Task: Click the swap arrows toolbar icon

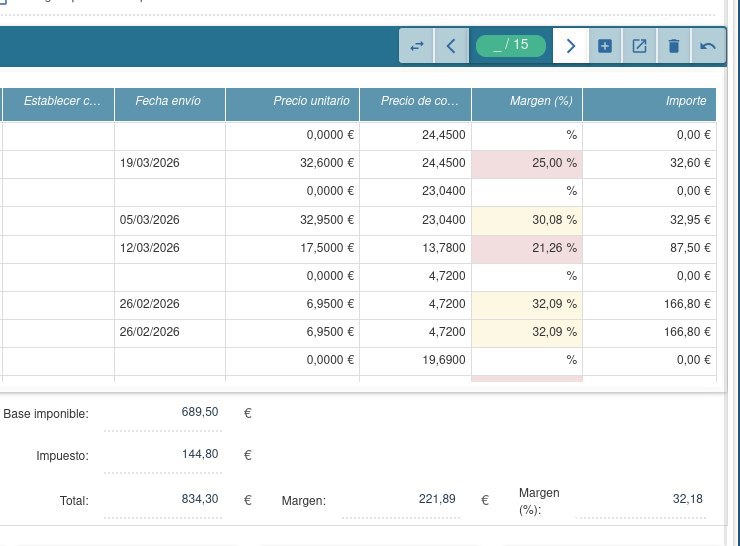Action: (416, 46)
